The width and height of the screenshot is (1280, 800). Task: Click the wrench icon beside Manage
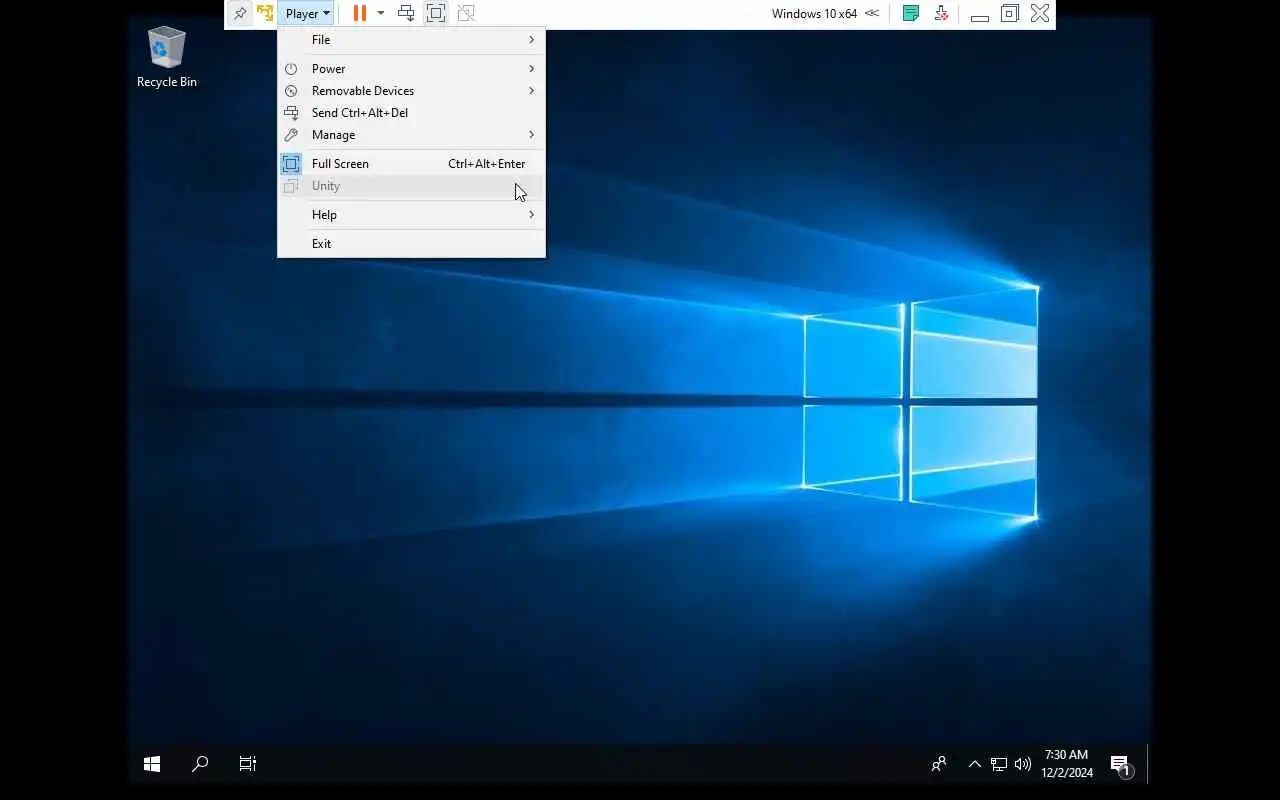click(x=291, y=135)
